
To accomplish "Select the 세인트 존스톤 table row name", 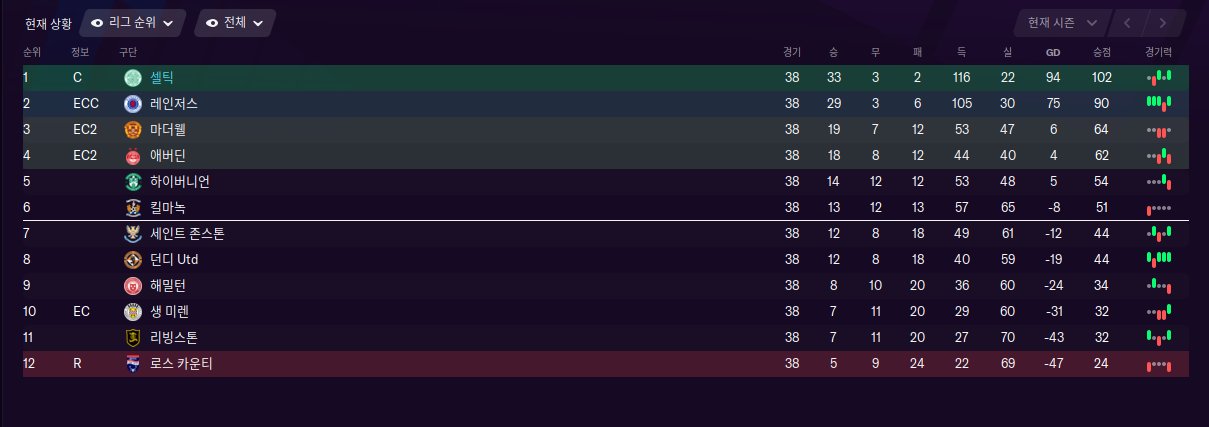I will click(x=187, y=233).
